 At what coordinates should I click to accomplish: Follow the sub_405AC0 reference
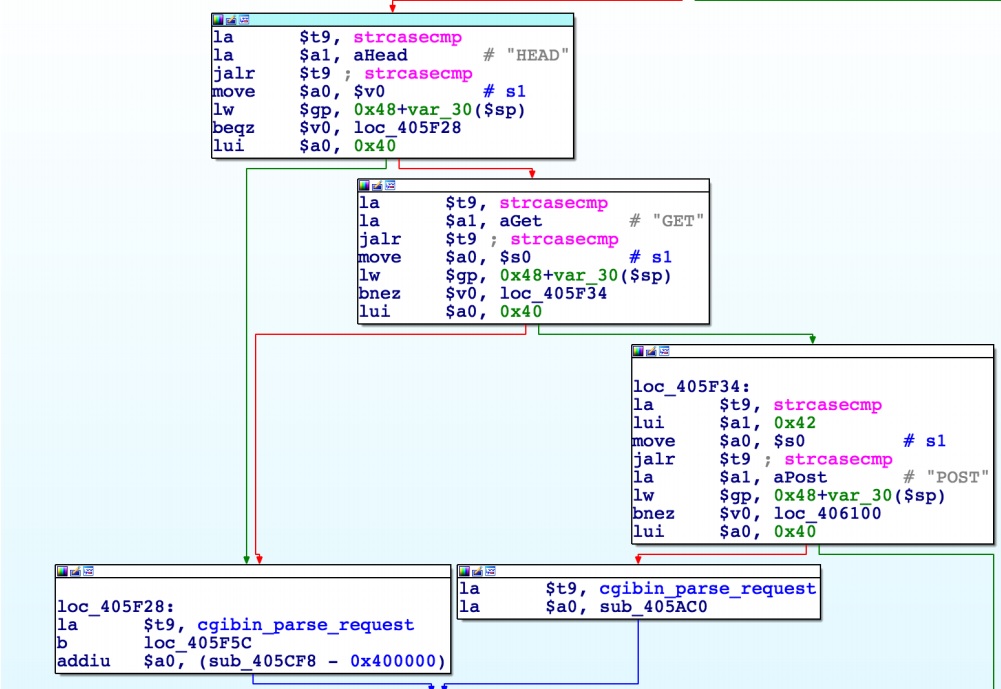[x=653, y=607]
